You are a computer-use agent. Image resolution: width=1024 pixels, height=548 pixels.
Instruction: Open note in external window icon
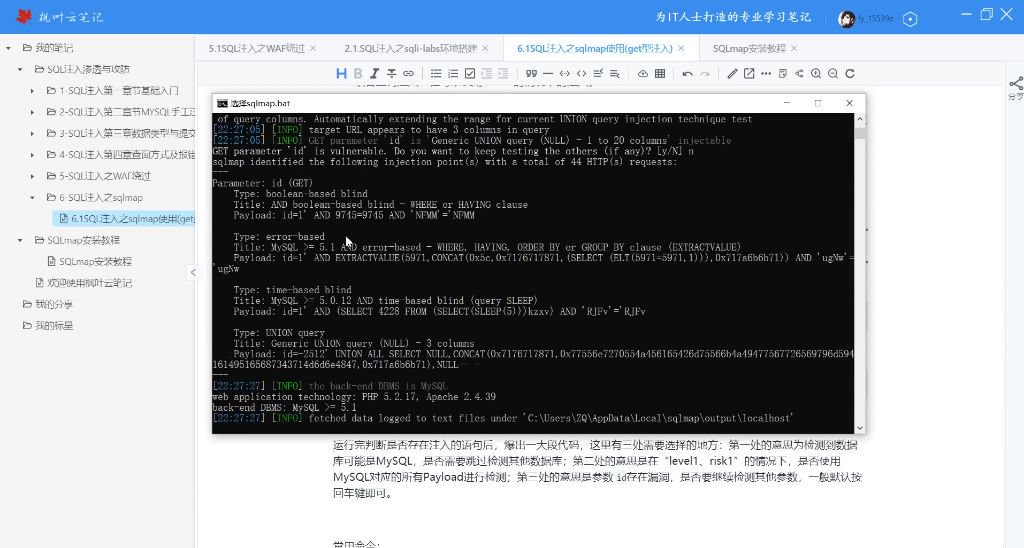(x=749, y=74)
